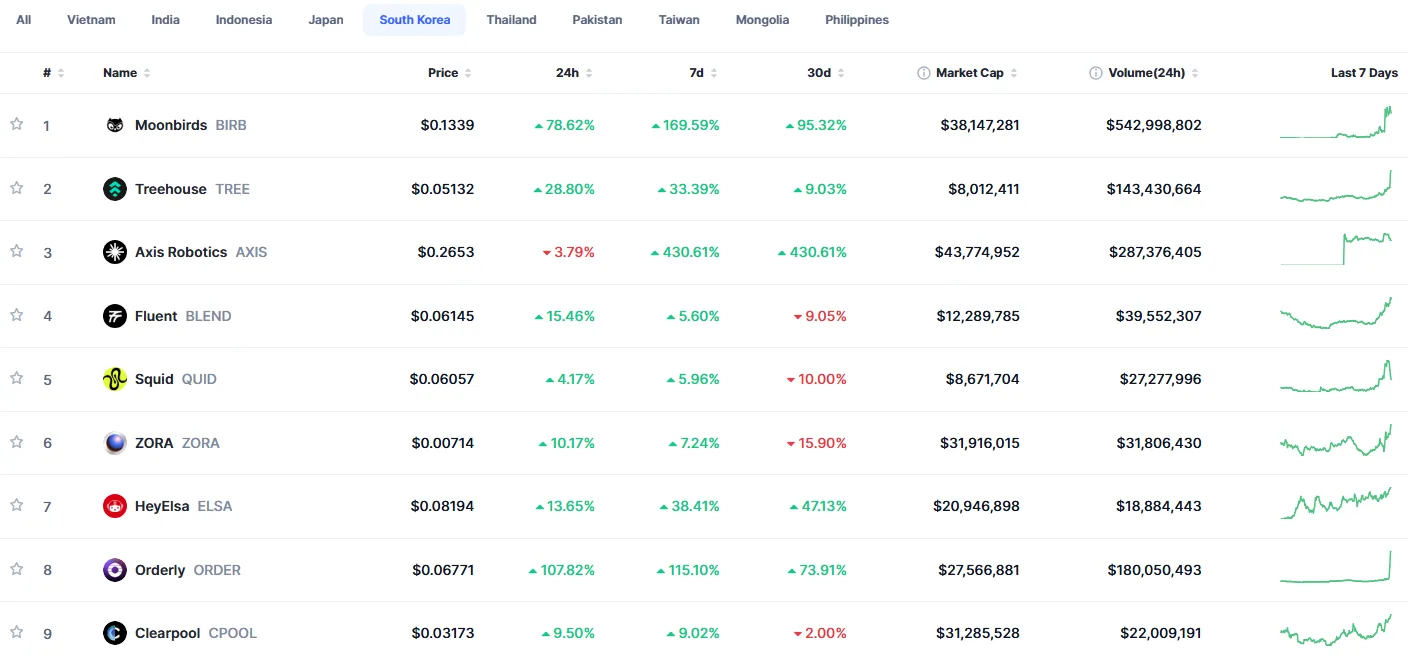
Task: Open the Axis Robotics 7-day sparkline chart
Action: (1336, 249)
